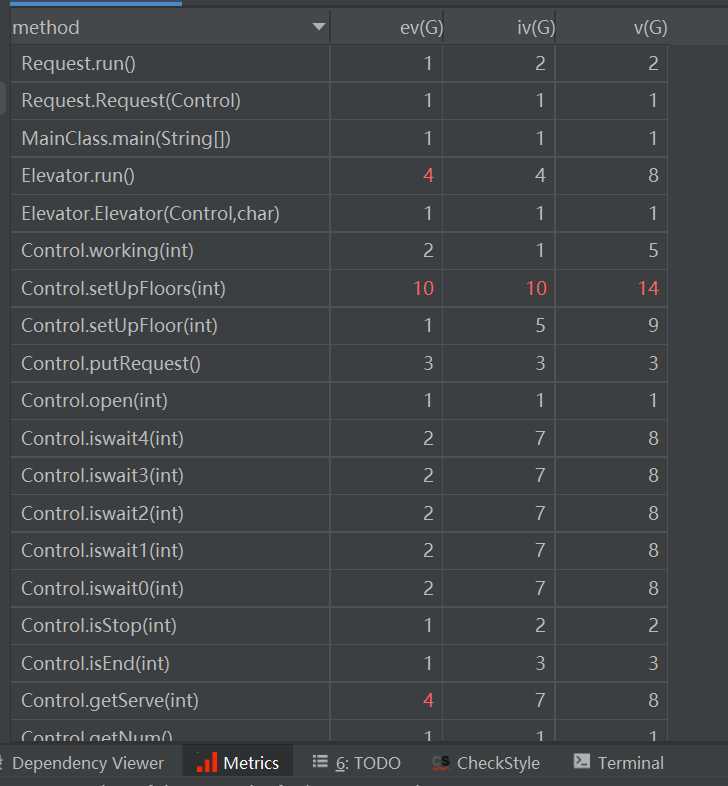The width and height of the screenshot is (728, 786).
Task: Click the Terminal icon
Action: point(581,762)
